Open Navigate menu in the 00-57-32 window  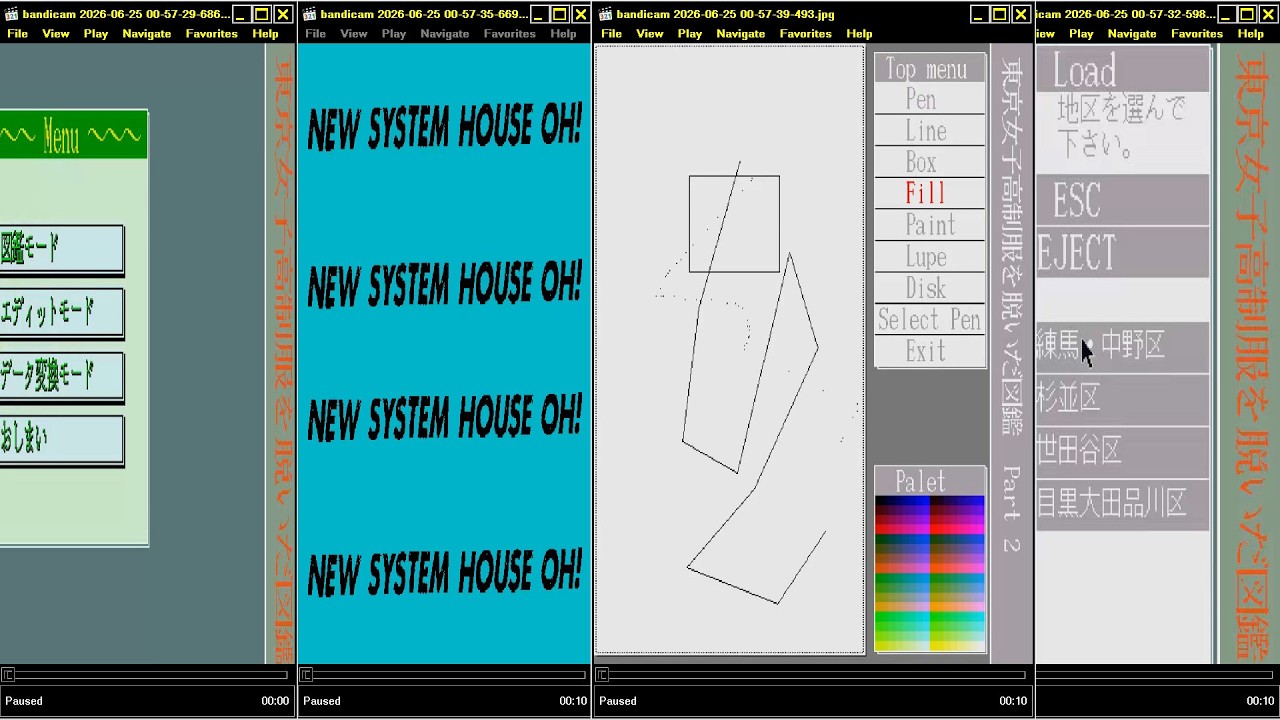(x=1132, y=33)
